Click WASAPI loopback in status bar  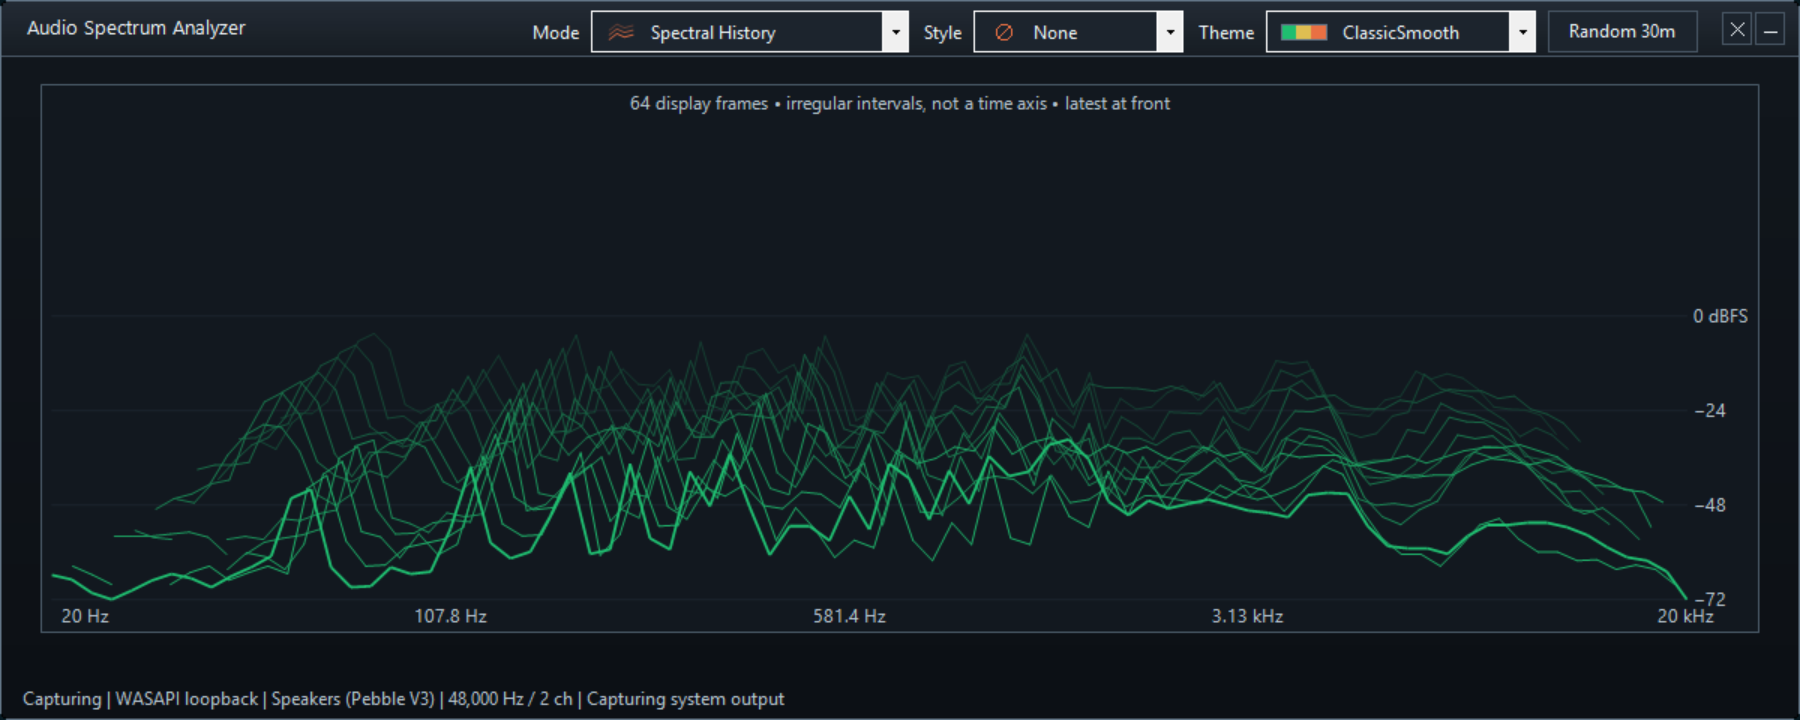[x=187, y=699]
